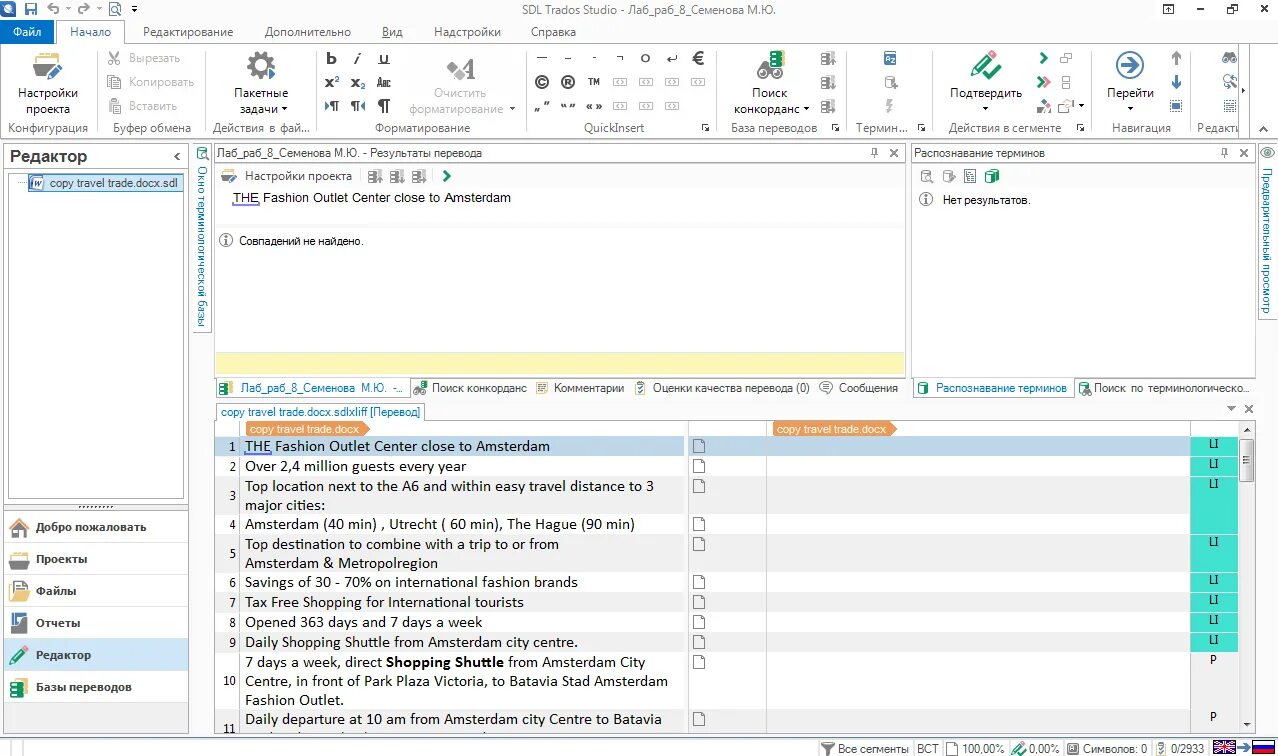Click the Подтвердить confirm segment icon
The height and width of the screenshot is (756, 1278).
[x=986, y=67]
